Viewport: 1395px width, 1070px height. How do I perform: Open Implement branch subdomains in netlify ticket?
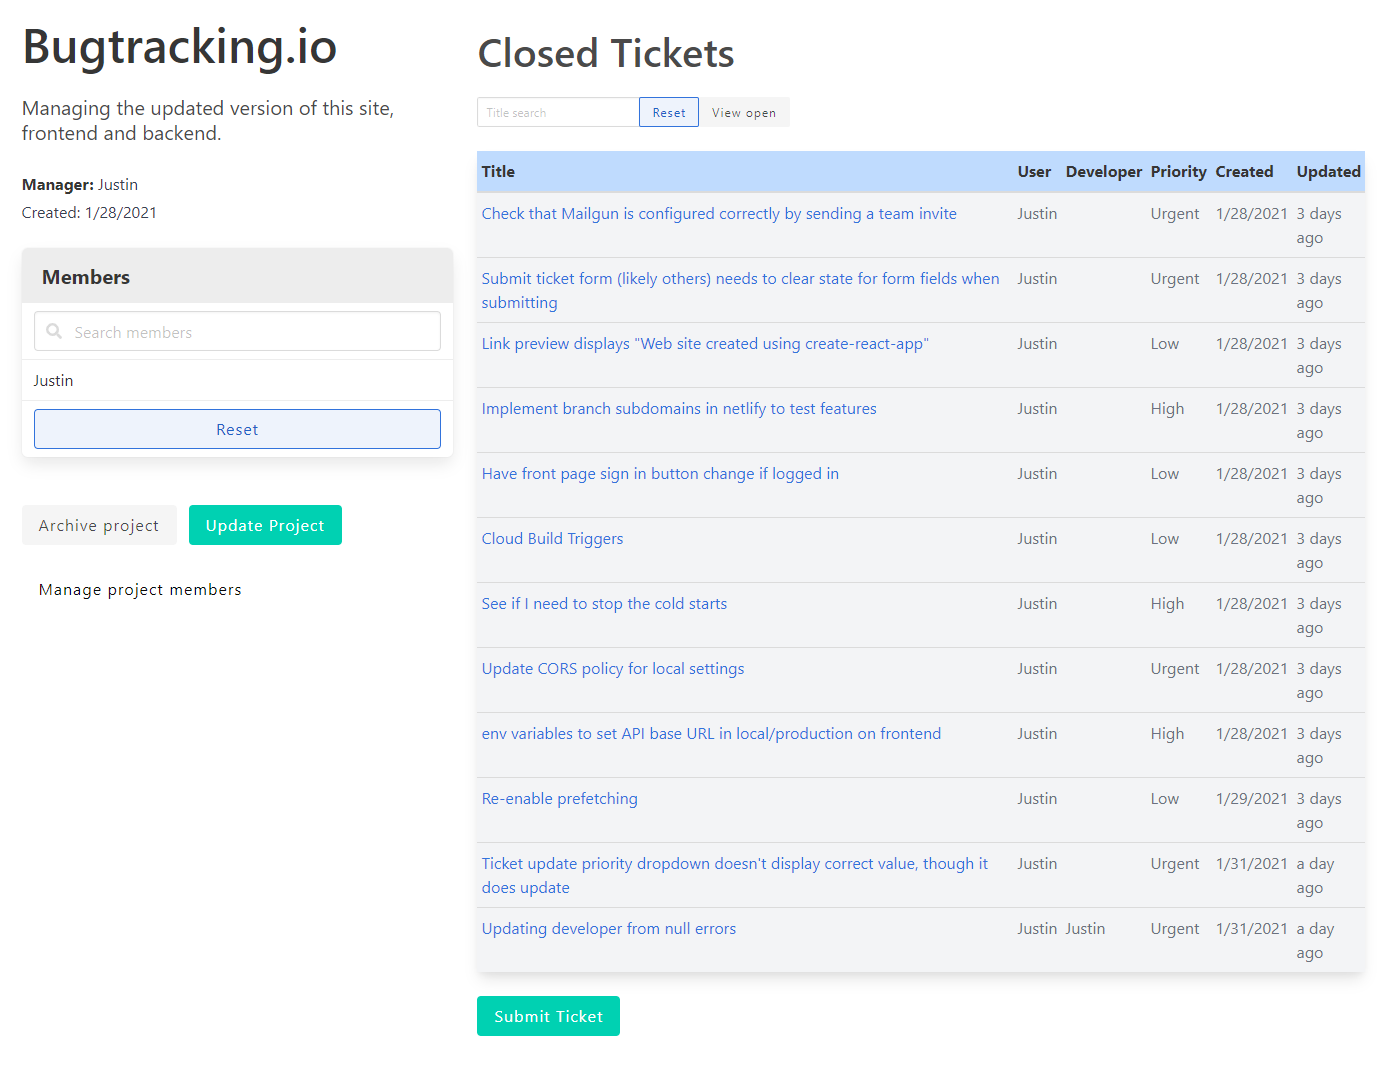[678, 409]
